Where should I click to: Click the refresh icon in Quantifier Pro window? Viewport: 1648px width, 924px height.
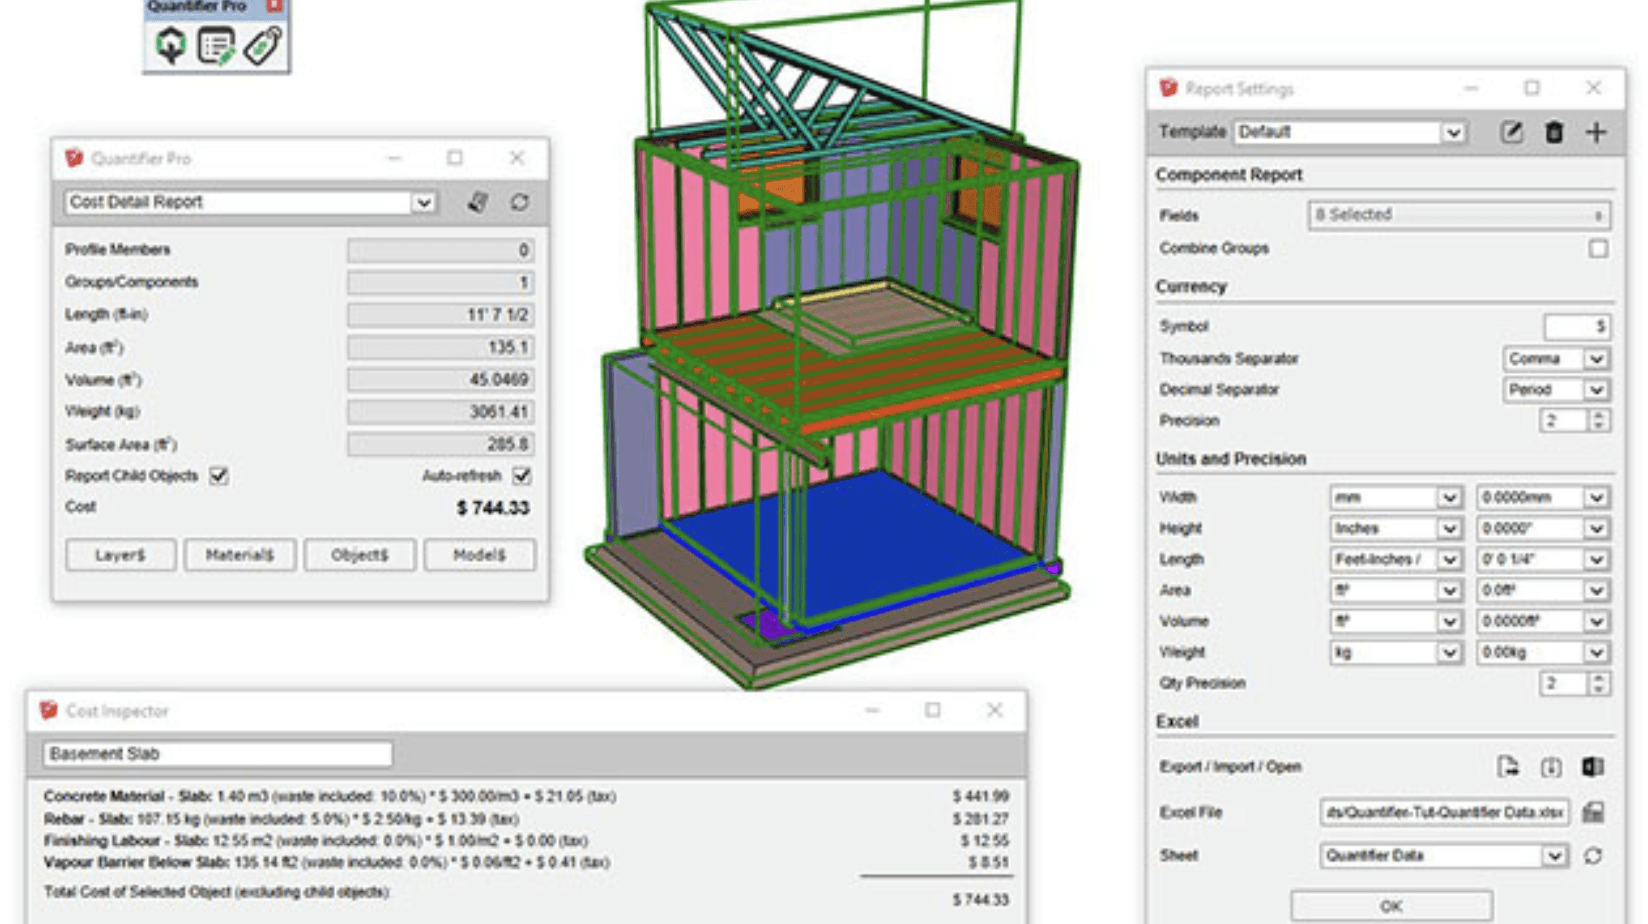click(x=519, y=201)
